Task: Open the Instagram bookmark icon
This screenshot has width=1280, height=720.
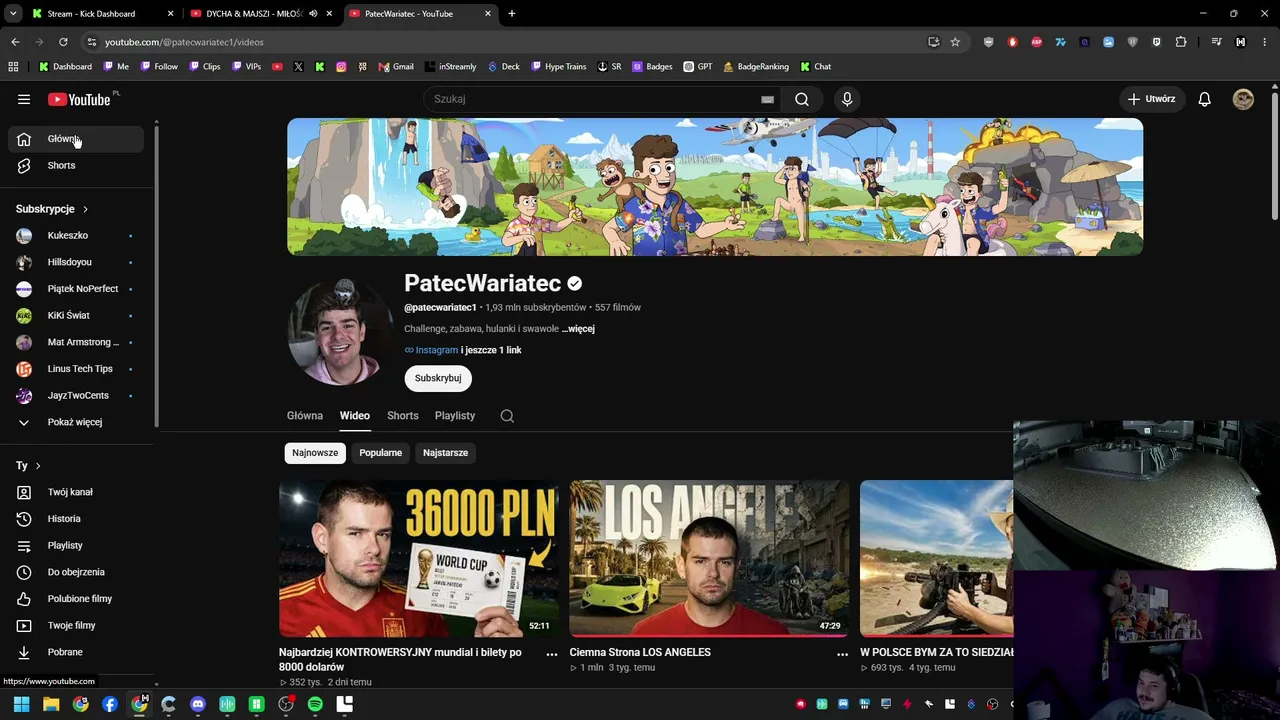Action: tap(341, 67)
